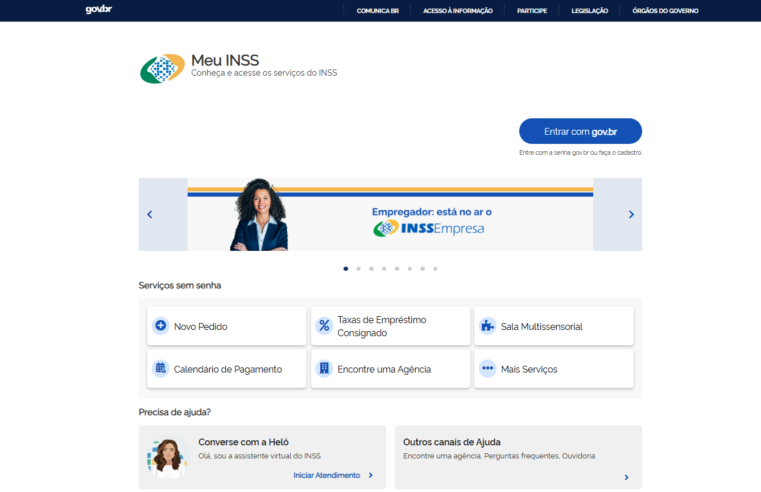The width and height of the screenshot is (761, 492).
Task: Open the Novo Pedido service card
Action: [227, 326]
